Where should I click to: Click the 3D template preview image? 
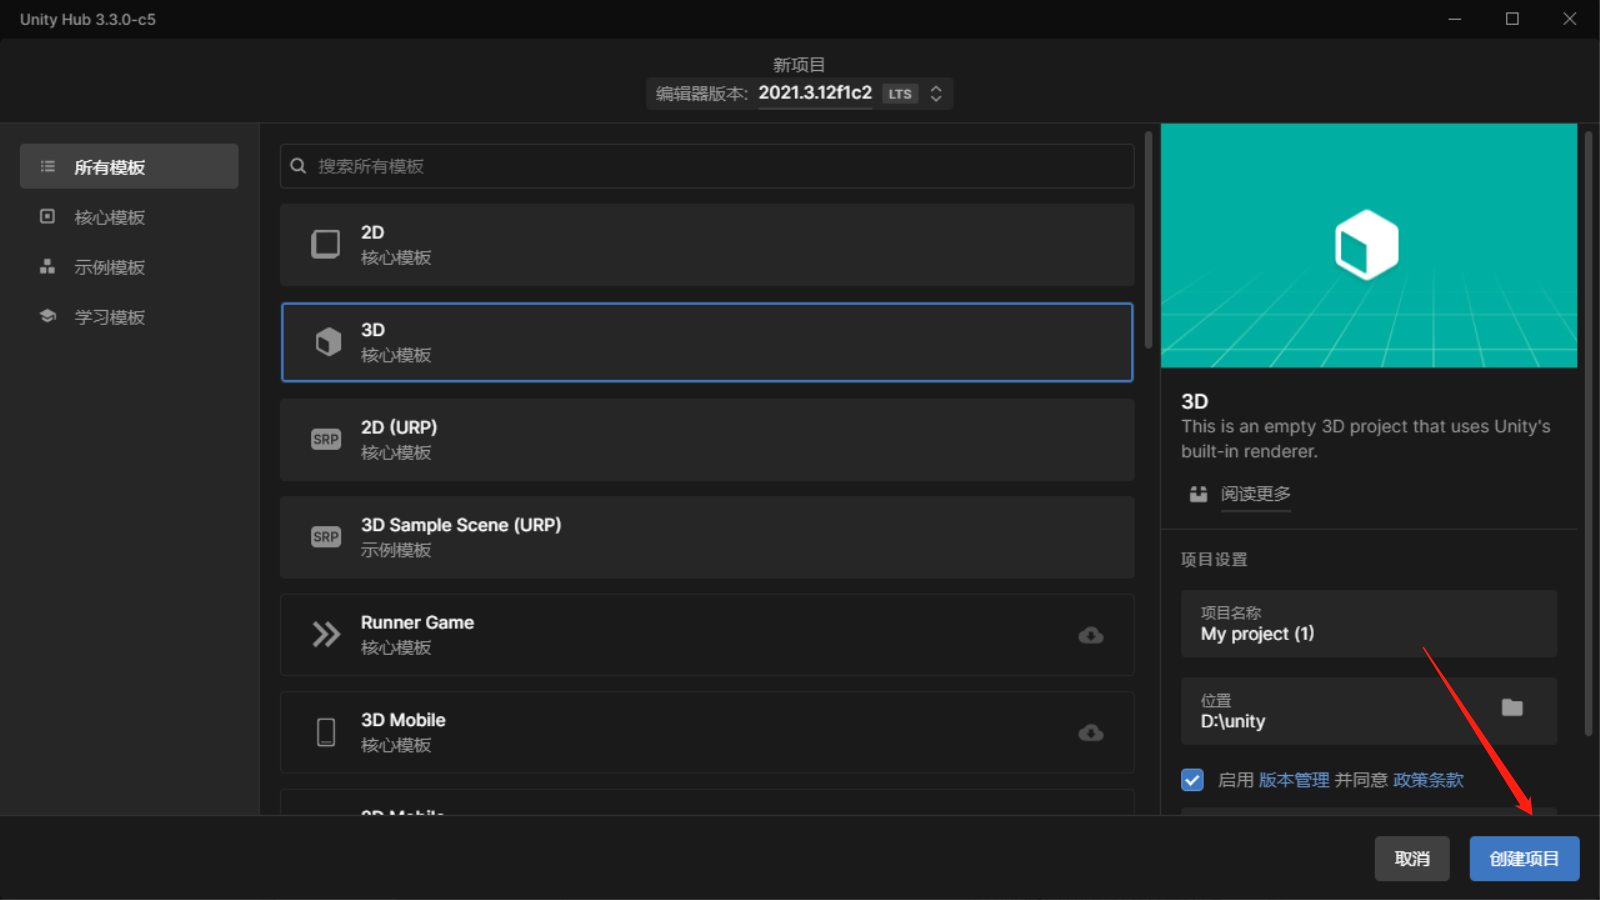1369,246
